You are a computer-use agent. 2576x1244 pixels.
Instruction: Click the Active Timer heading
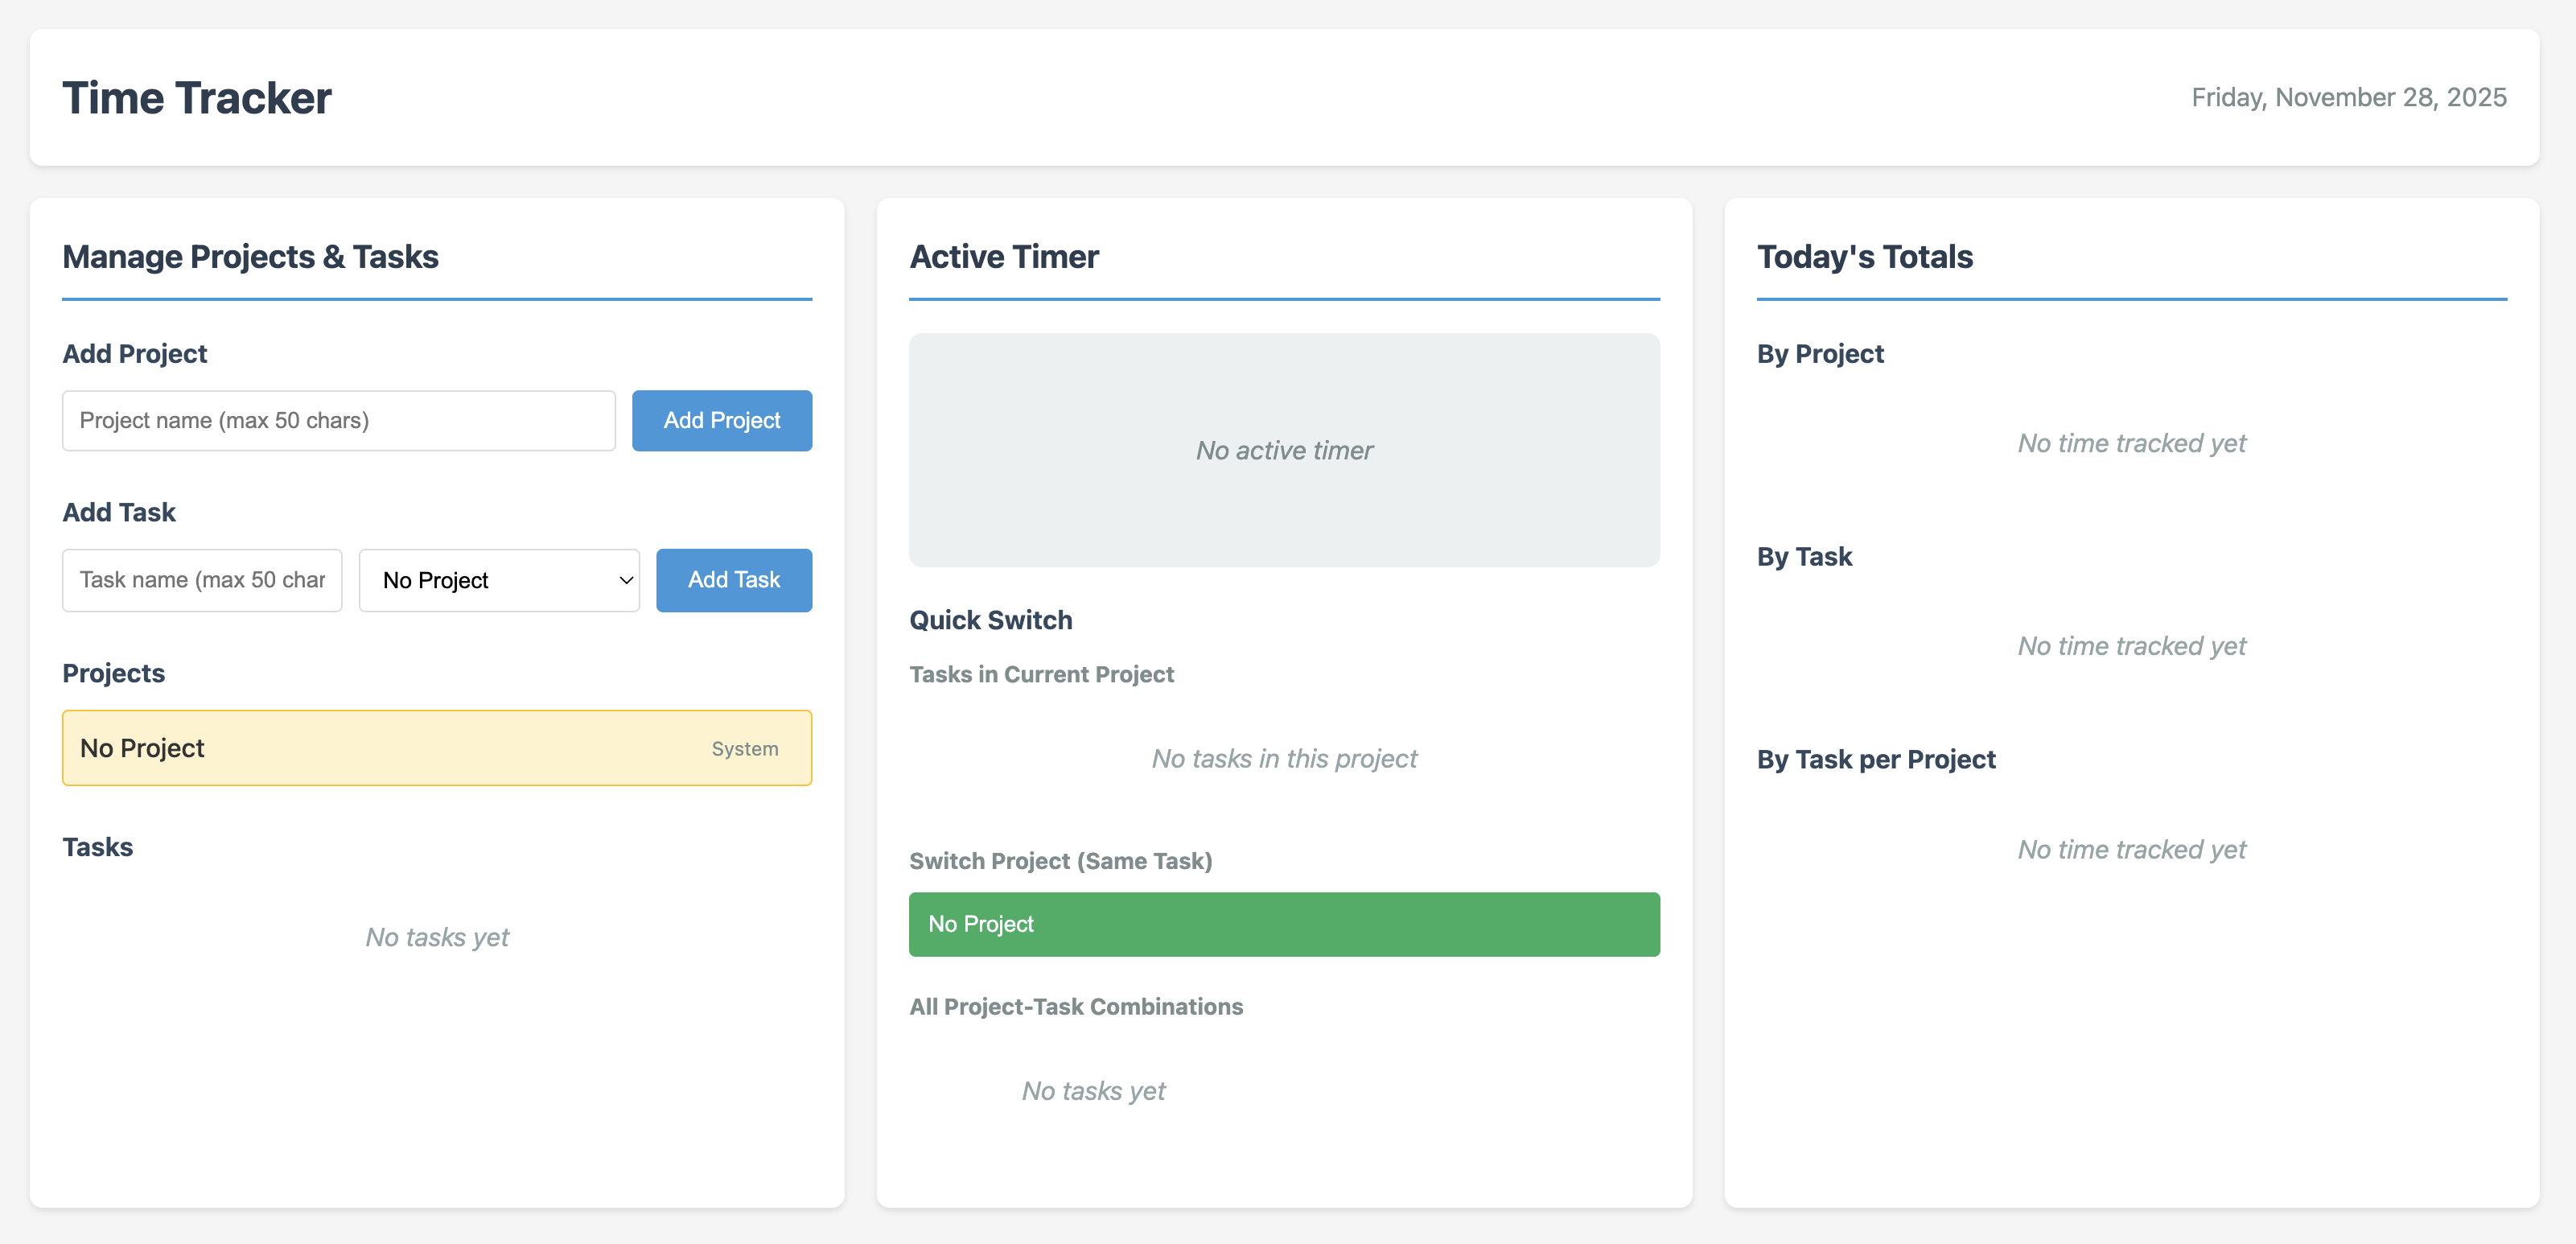[1004, 256]
